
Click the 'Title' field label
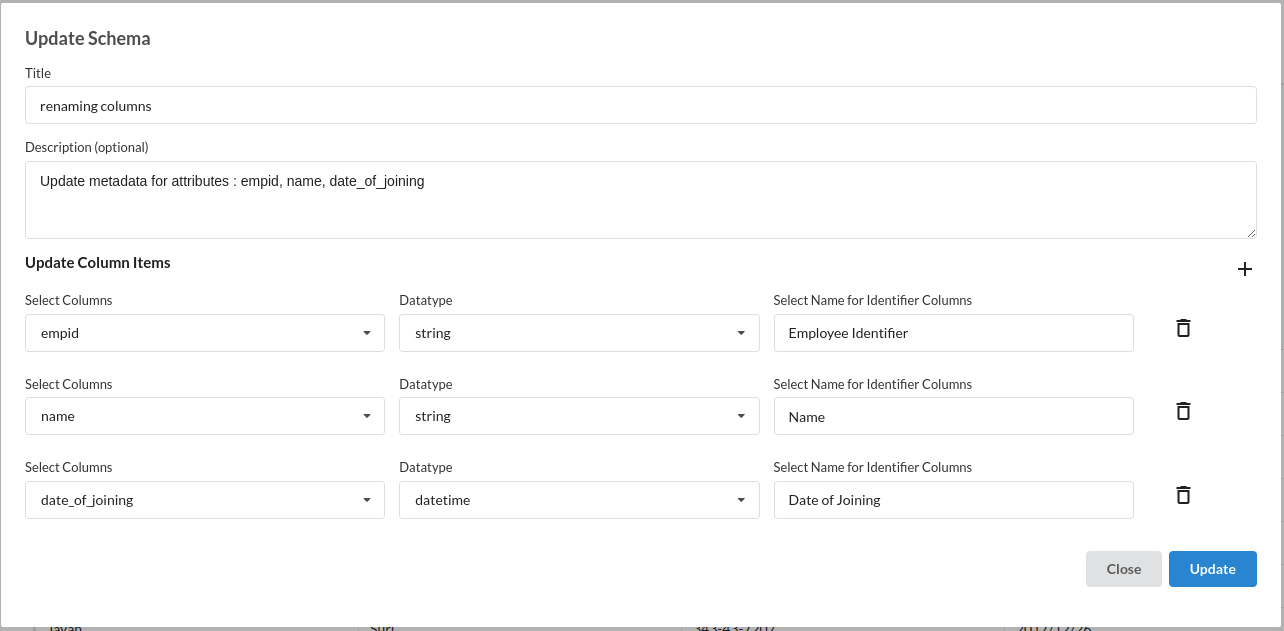tap(38, 73)
